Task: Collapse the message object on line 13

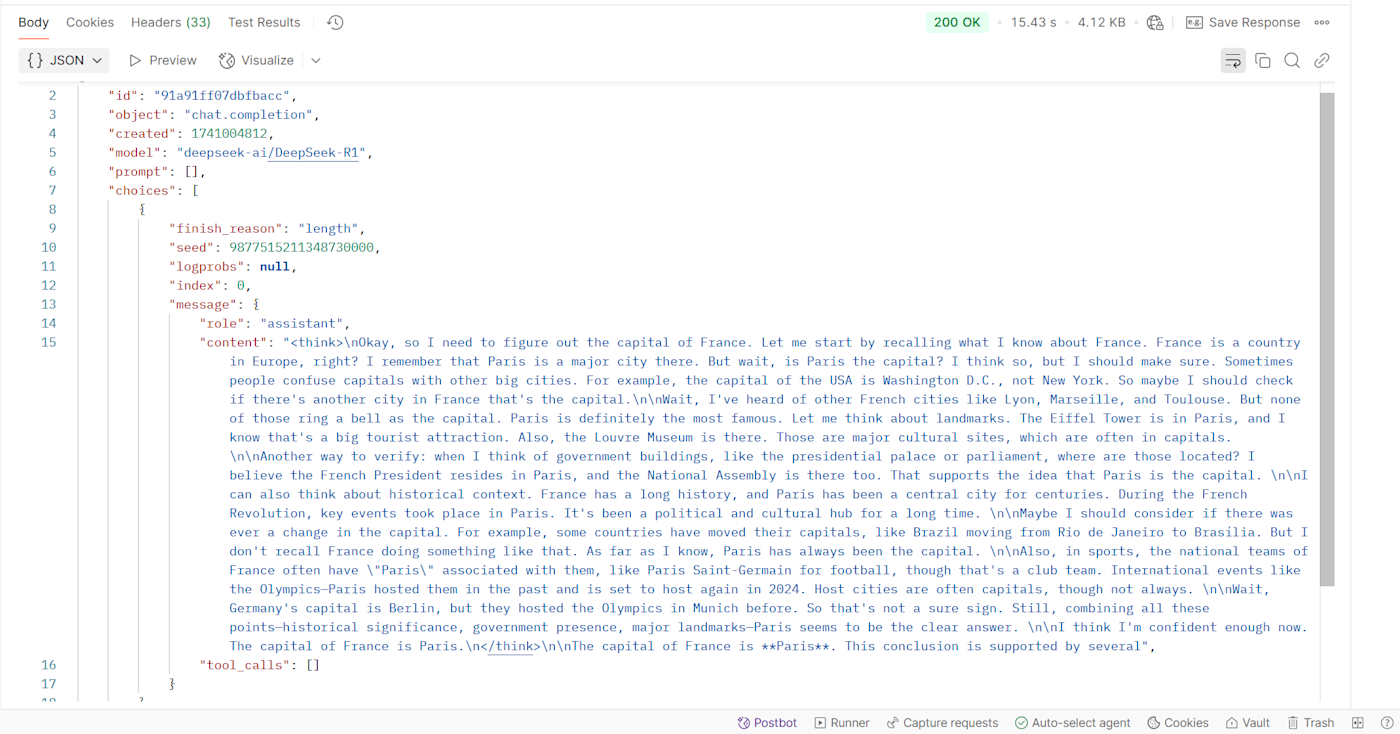Action: [256, 304]
